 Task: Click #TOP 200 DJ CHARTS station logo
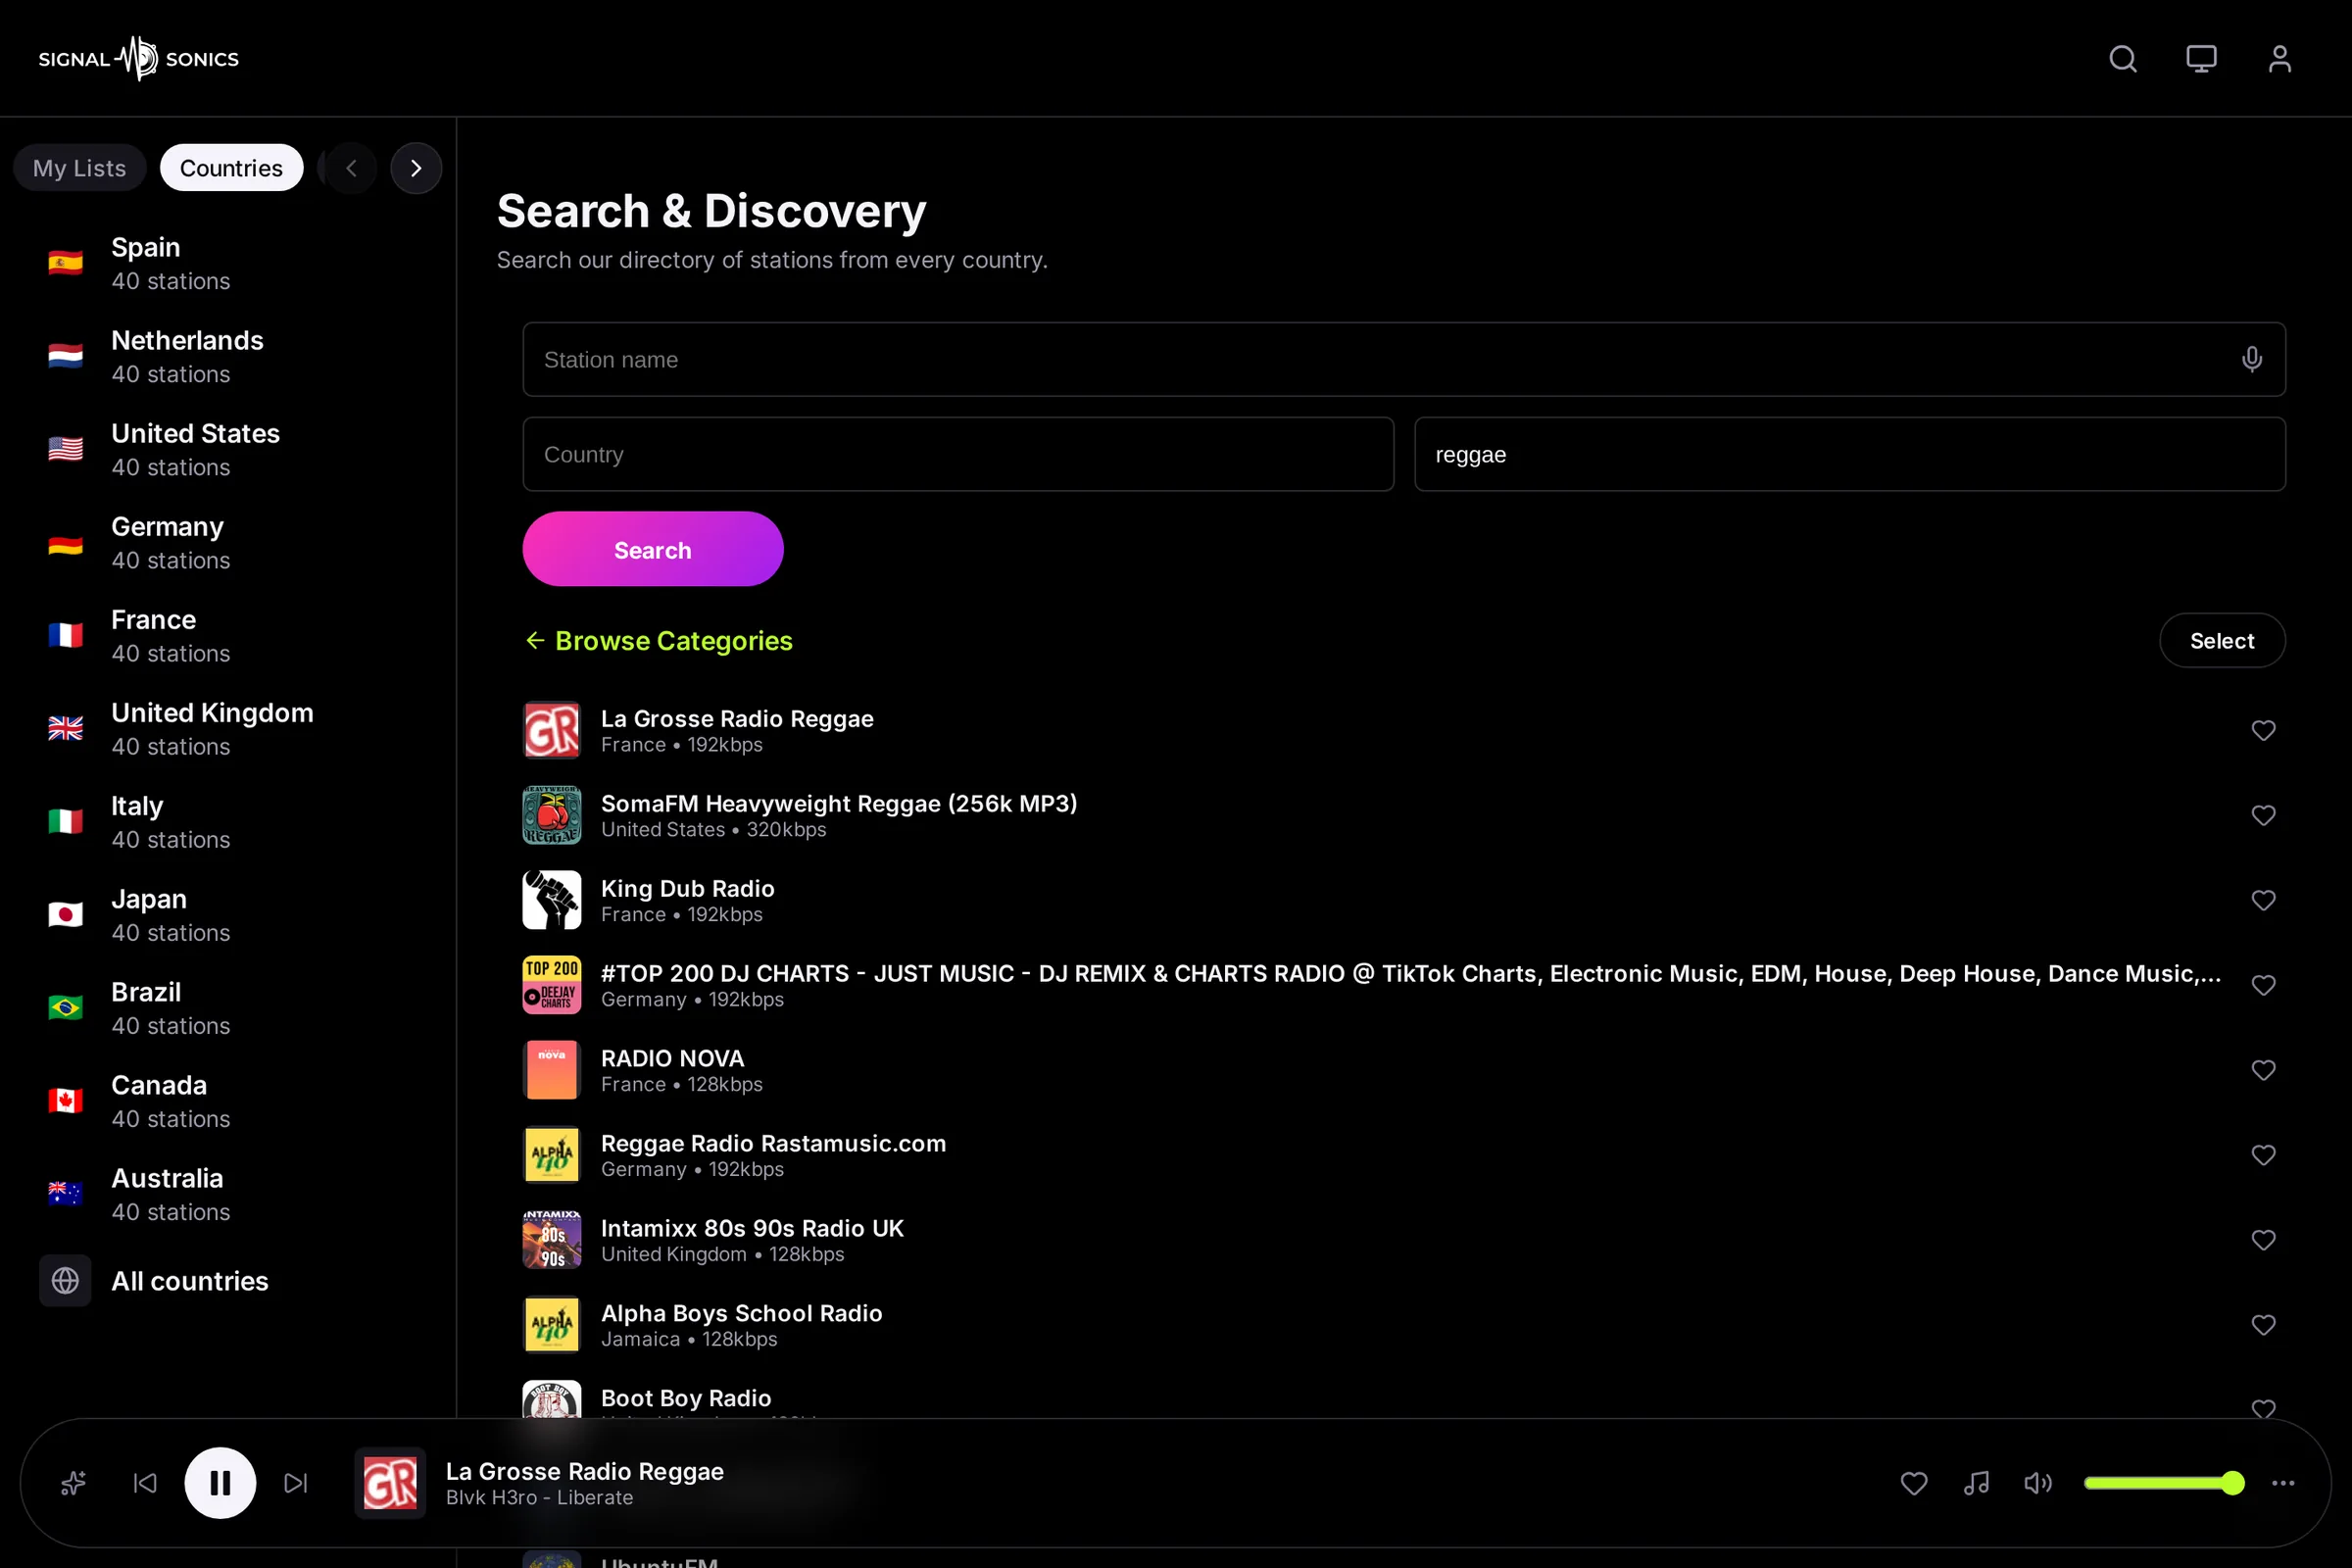(x=552, y=985)
